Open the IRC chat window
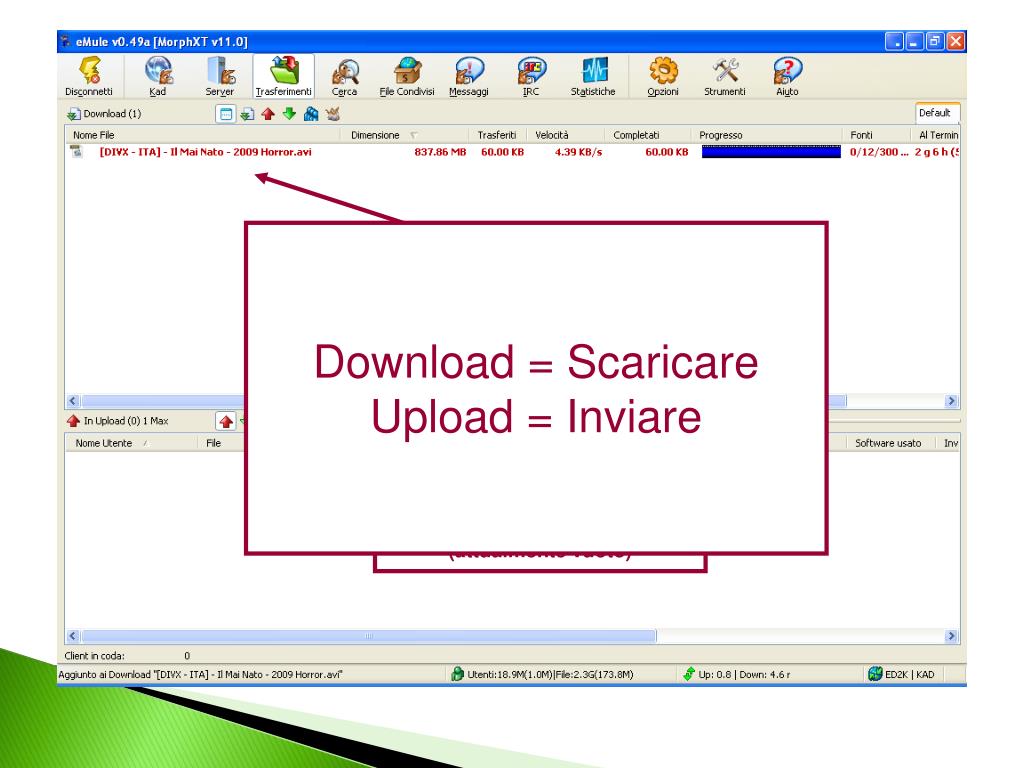1024x768 pixels. (x=531, y=76)
